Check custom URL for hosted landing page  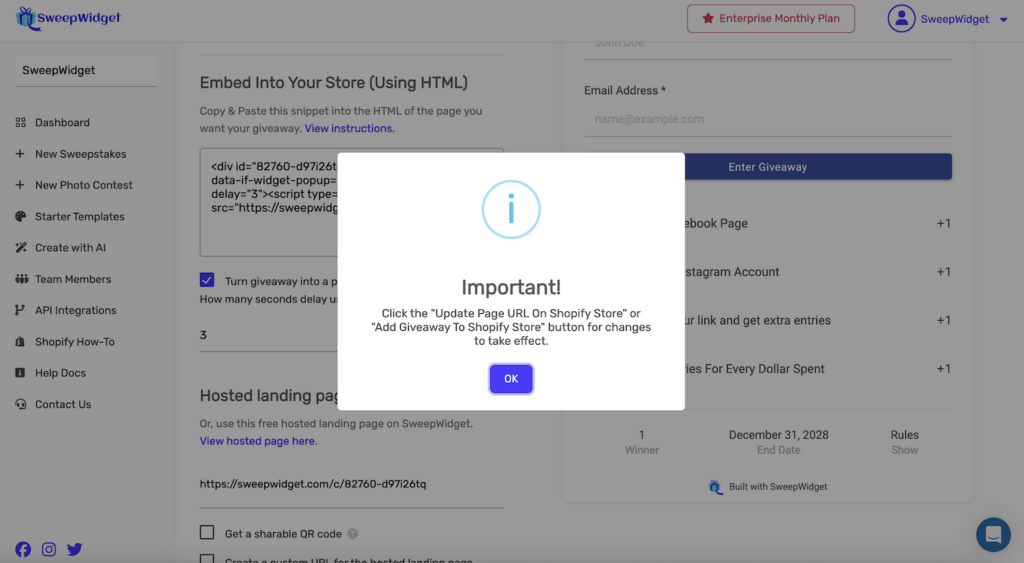point(207,559)
